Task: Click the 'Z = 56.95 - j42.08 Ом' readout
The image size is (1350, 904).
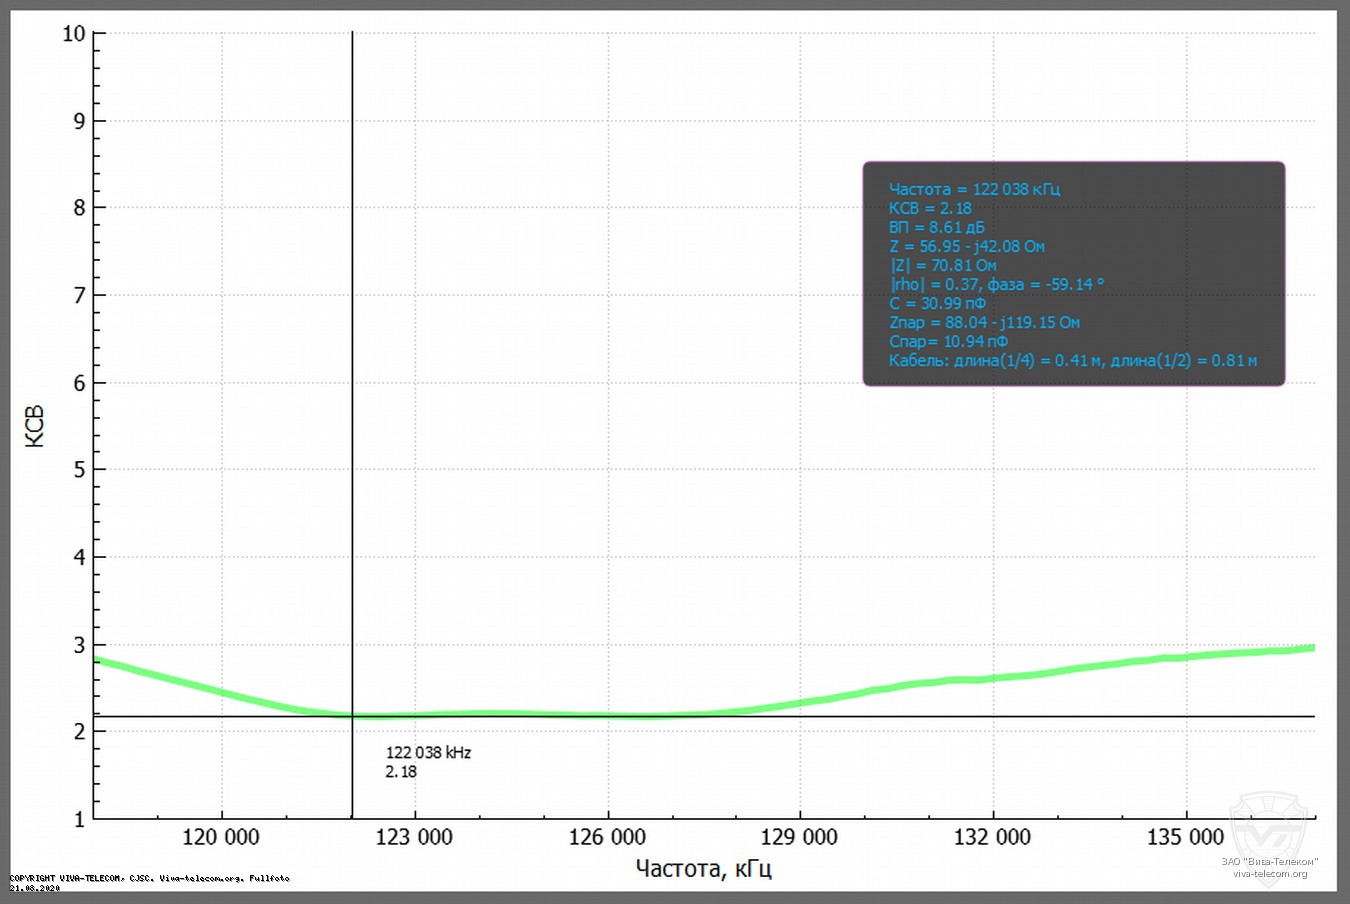Action: (966, 246)
